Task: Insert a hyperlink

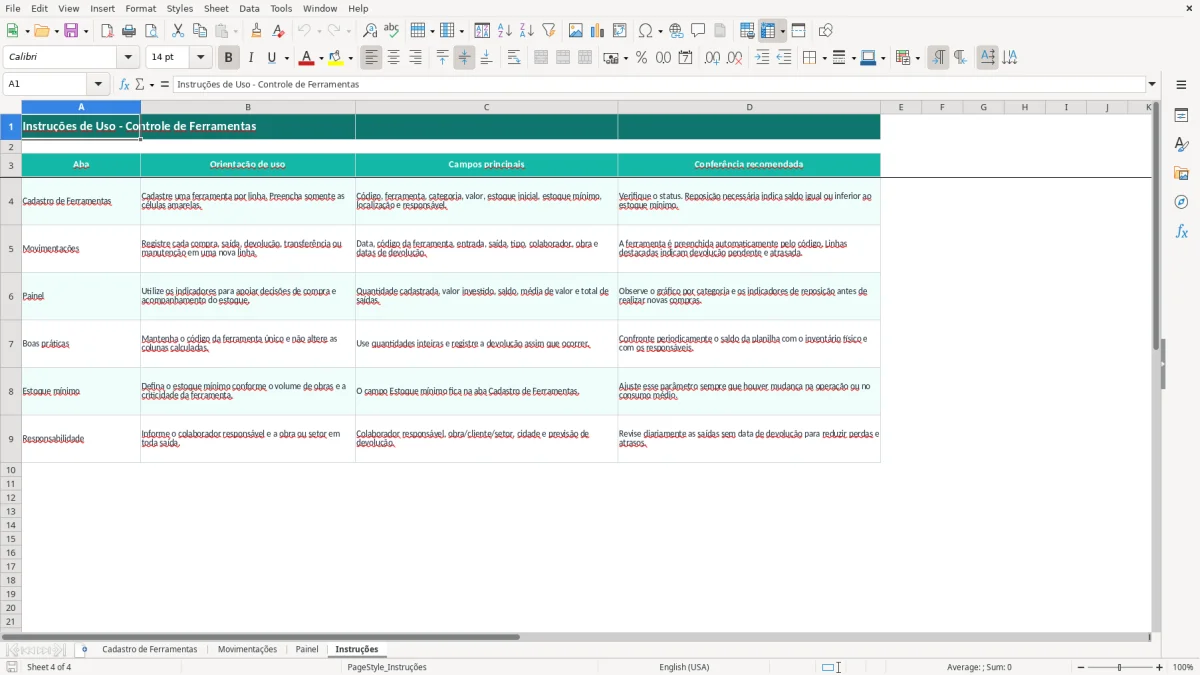Action: click(x=677, y=31)
